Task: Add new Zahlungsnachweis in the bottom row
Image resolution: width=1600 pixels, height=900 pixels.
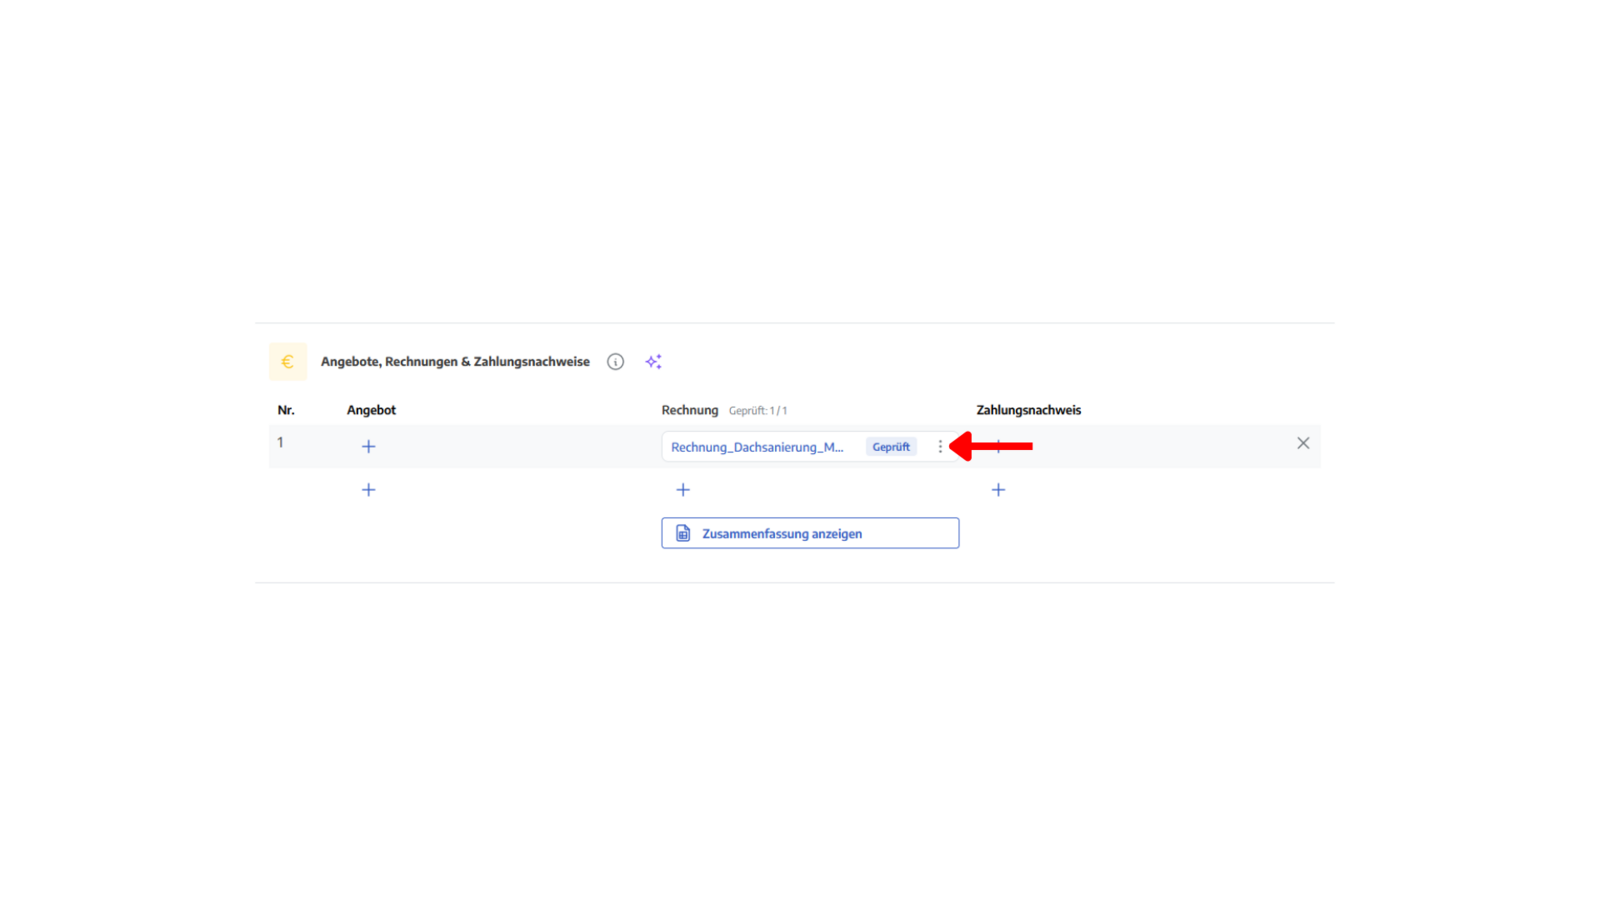Action: [x=998, y=490]
